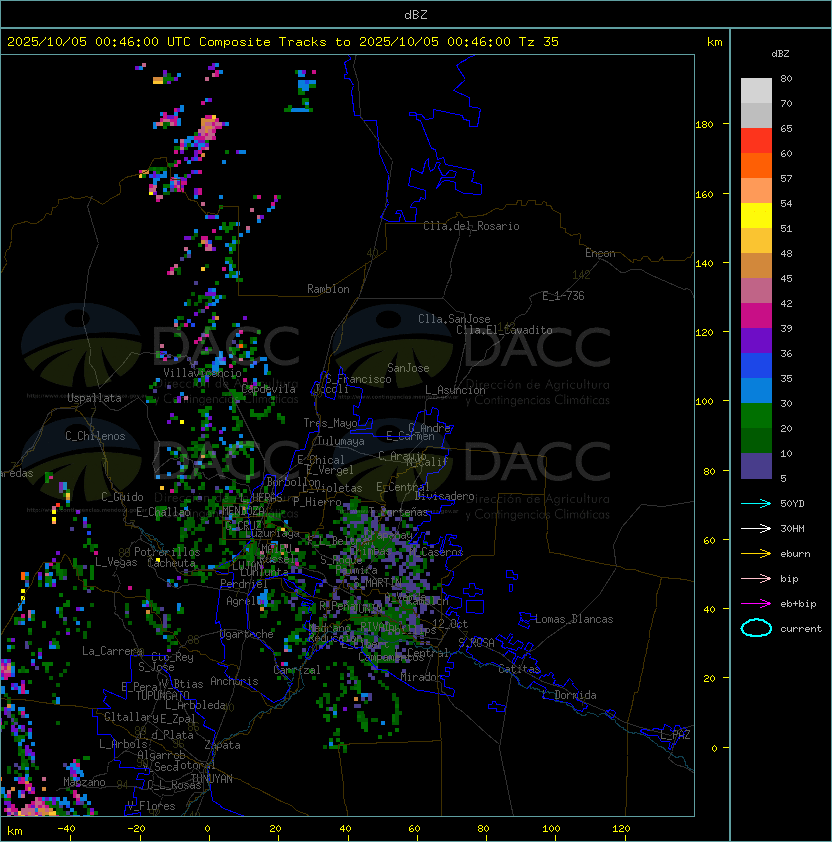Click the 'C_Guido' map label
The height and width of the screenshot is (842, 832).
pos(122,497)
